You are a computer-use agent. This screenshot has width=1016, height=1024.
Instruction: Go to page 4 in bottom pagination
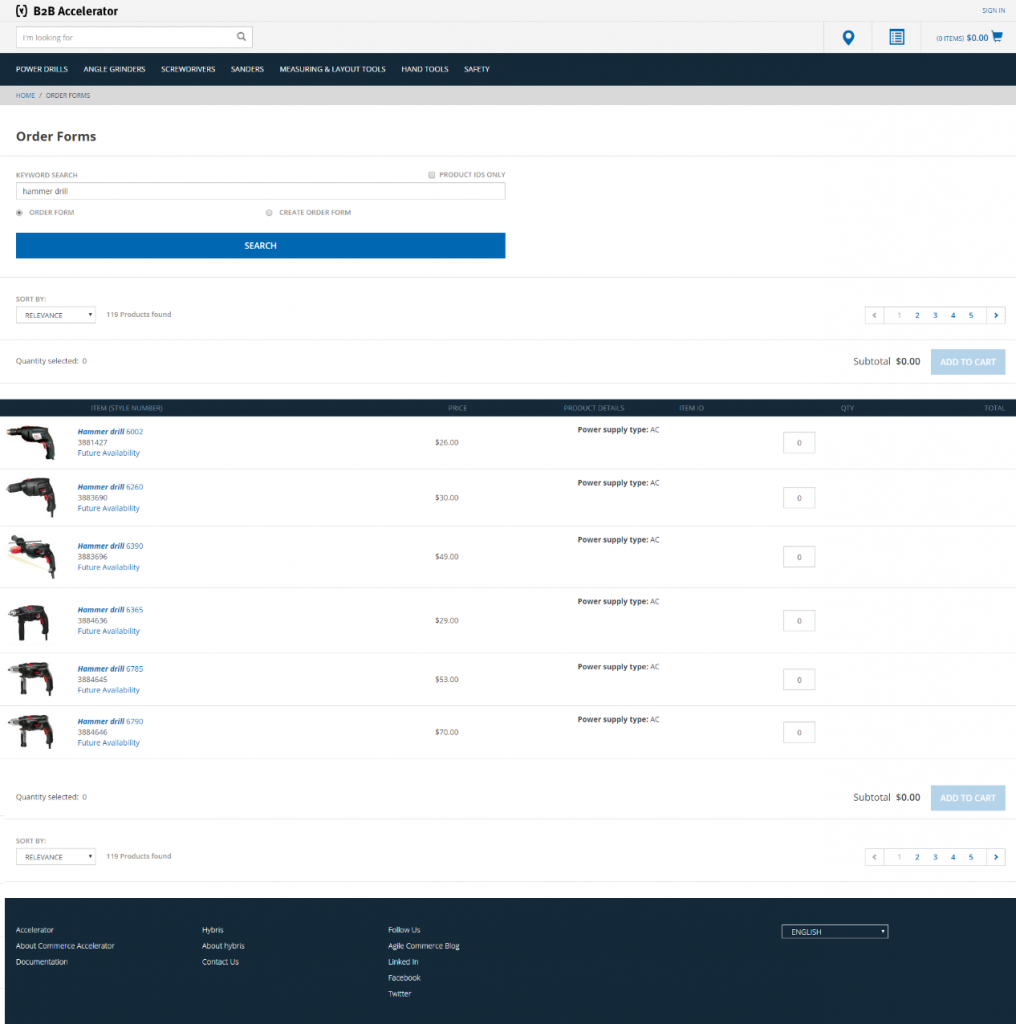[953, 857]
